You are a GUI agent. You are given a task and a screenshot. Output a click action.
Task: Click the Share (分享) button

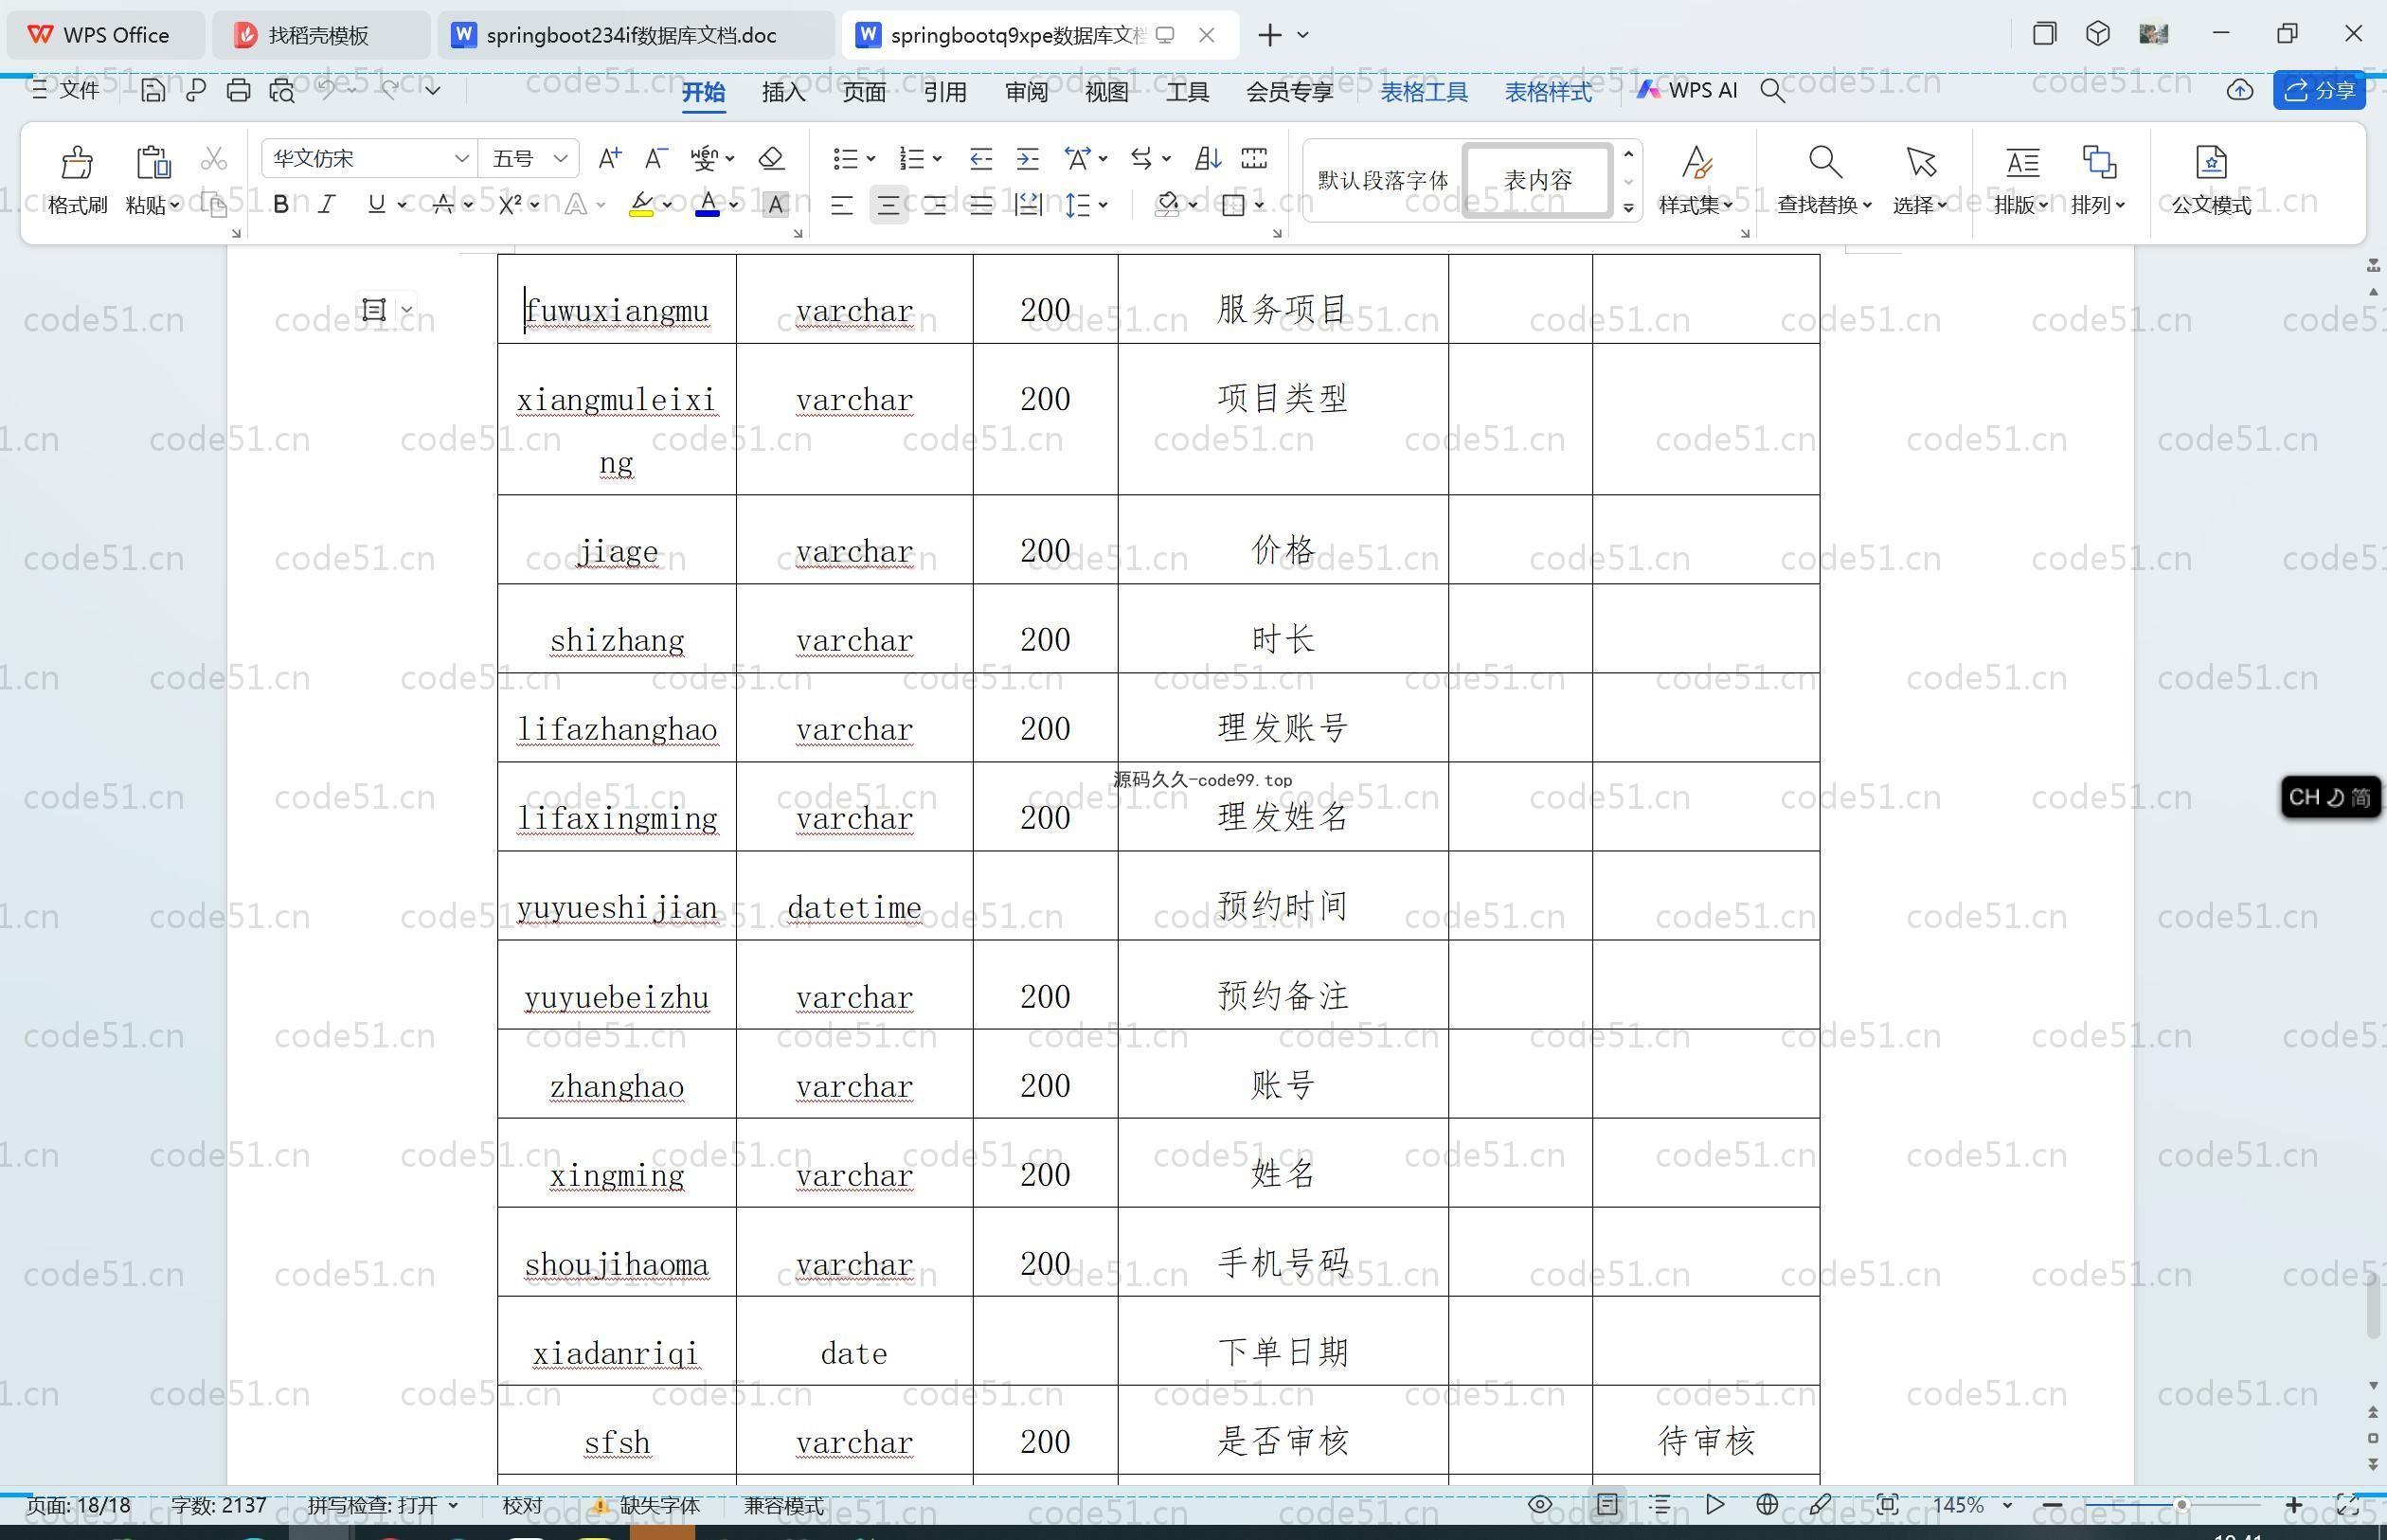pos(2320,91)
